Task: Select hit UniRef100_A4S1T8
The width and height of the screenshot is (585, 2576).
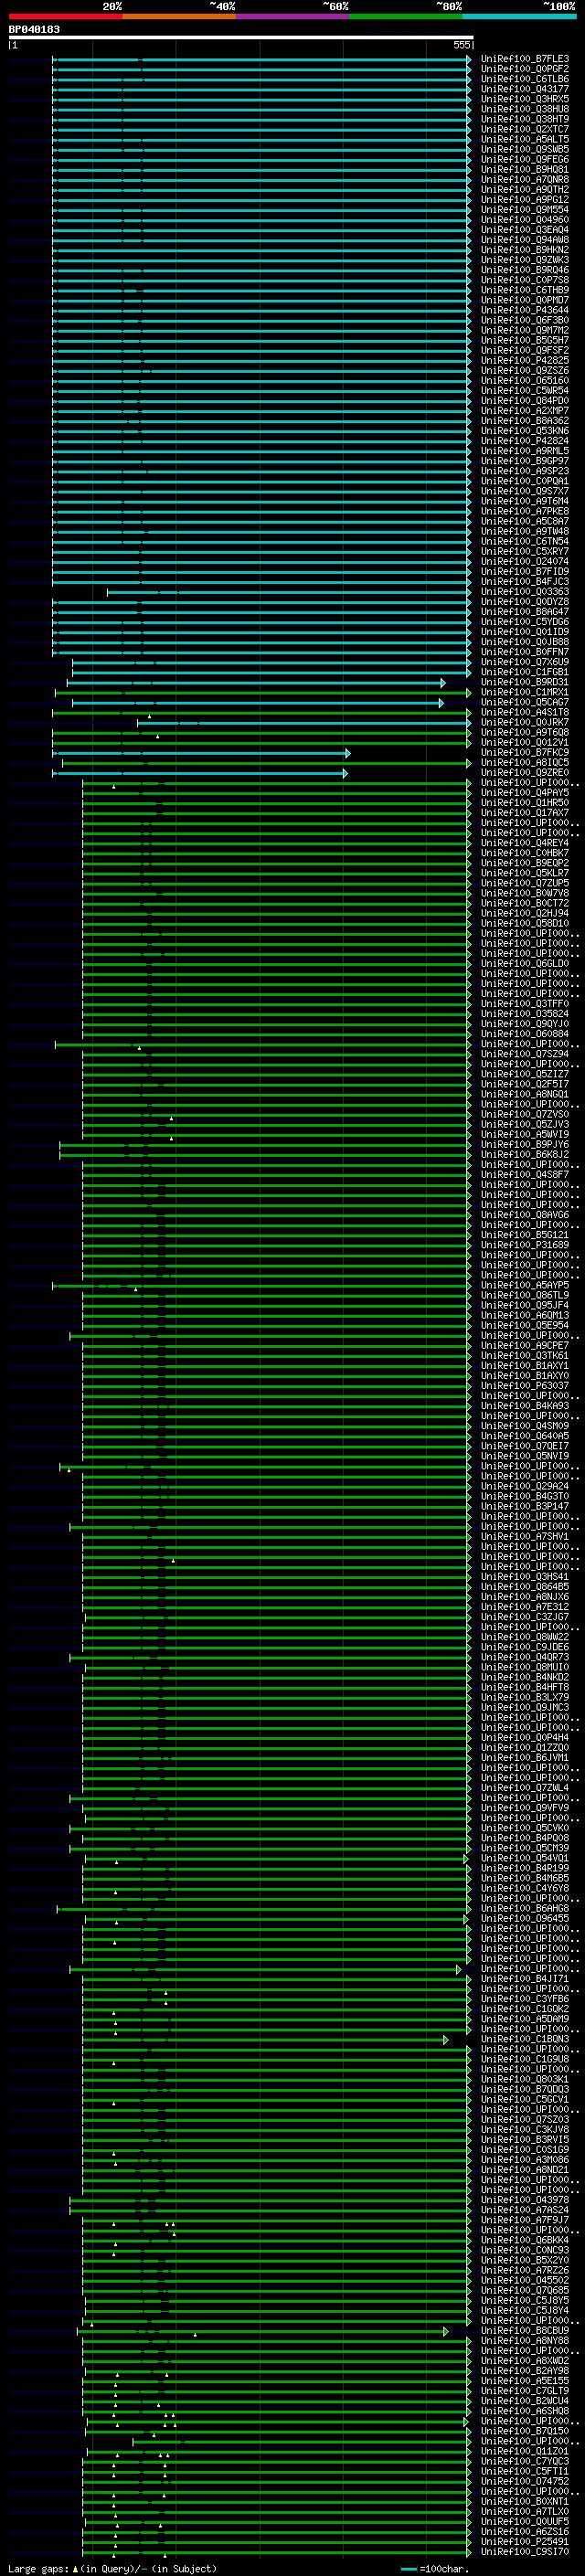Action: (524, 712)
